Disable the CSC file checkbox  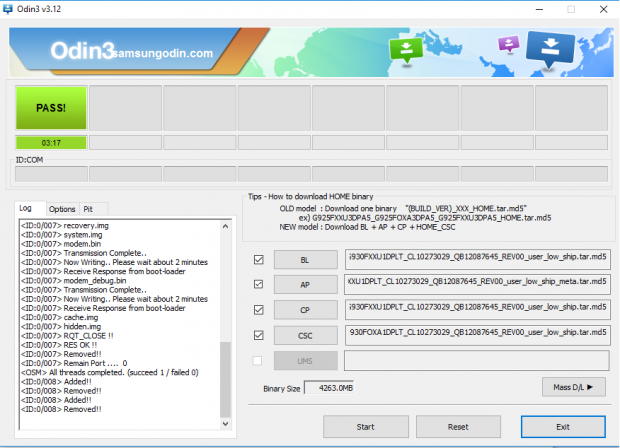(260, 335)
